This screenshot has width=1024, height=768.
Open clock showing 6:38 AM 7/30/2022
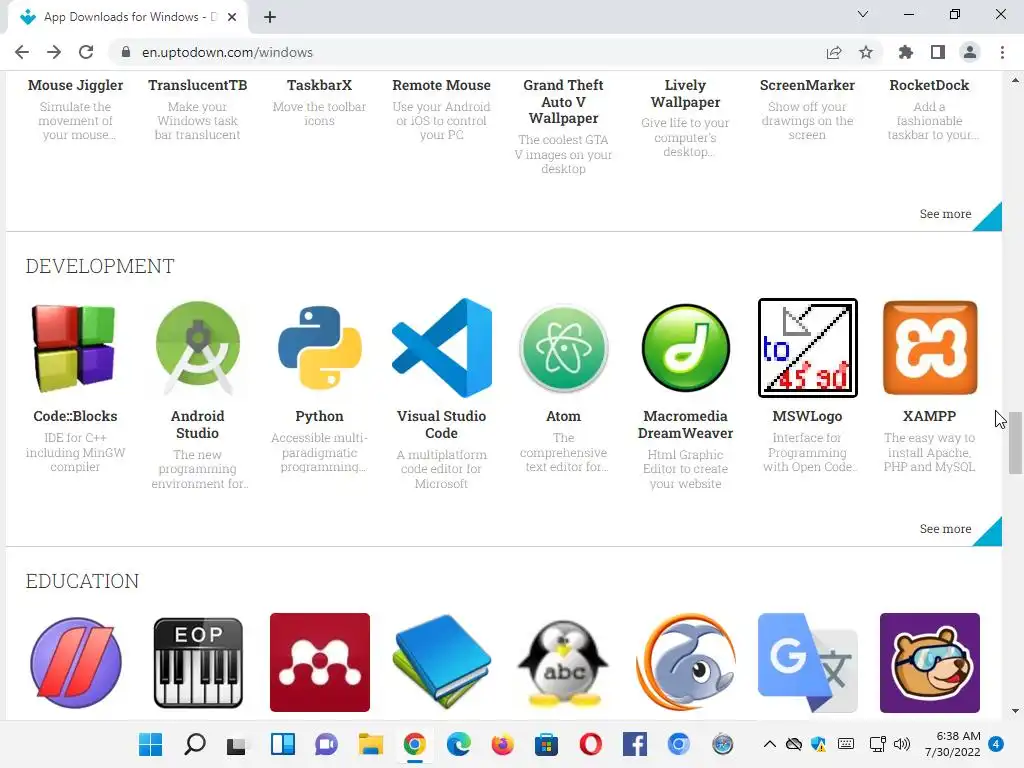[953, 744]
